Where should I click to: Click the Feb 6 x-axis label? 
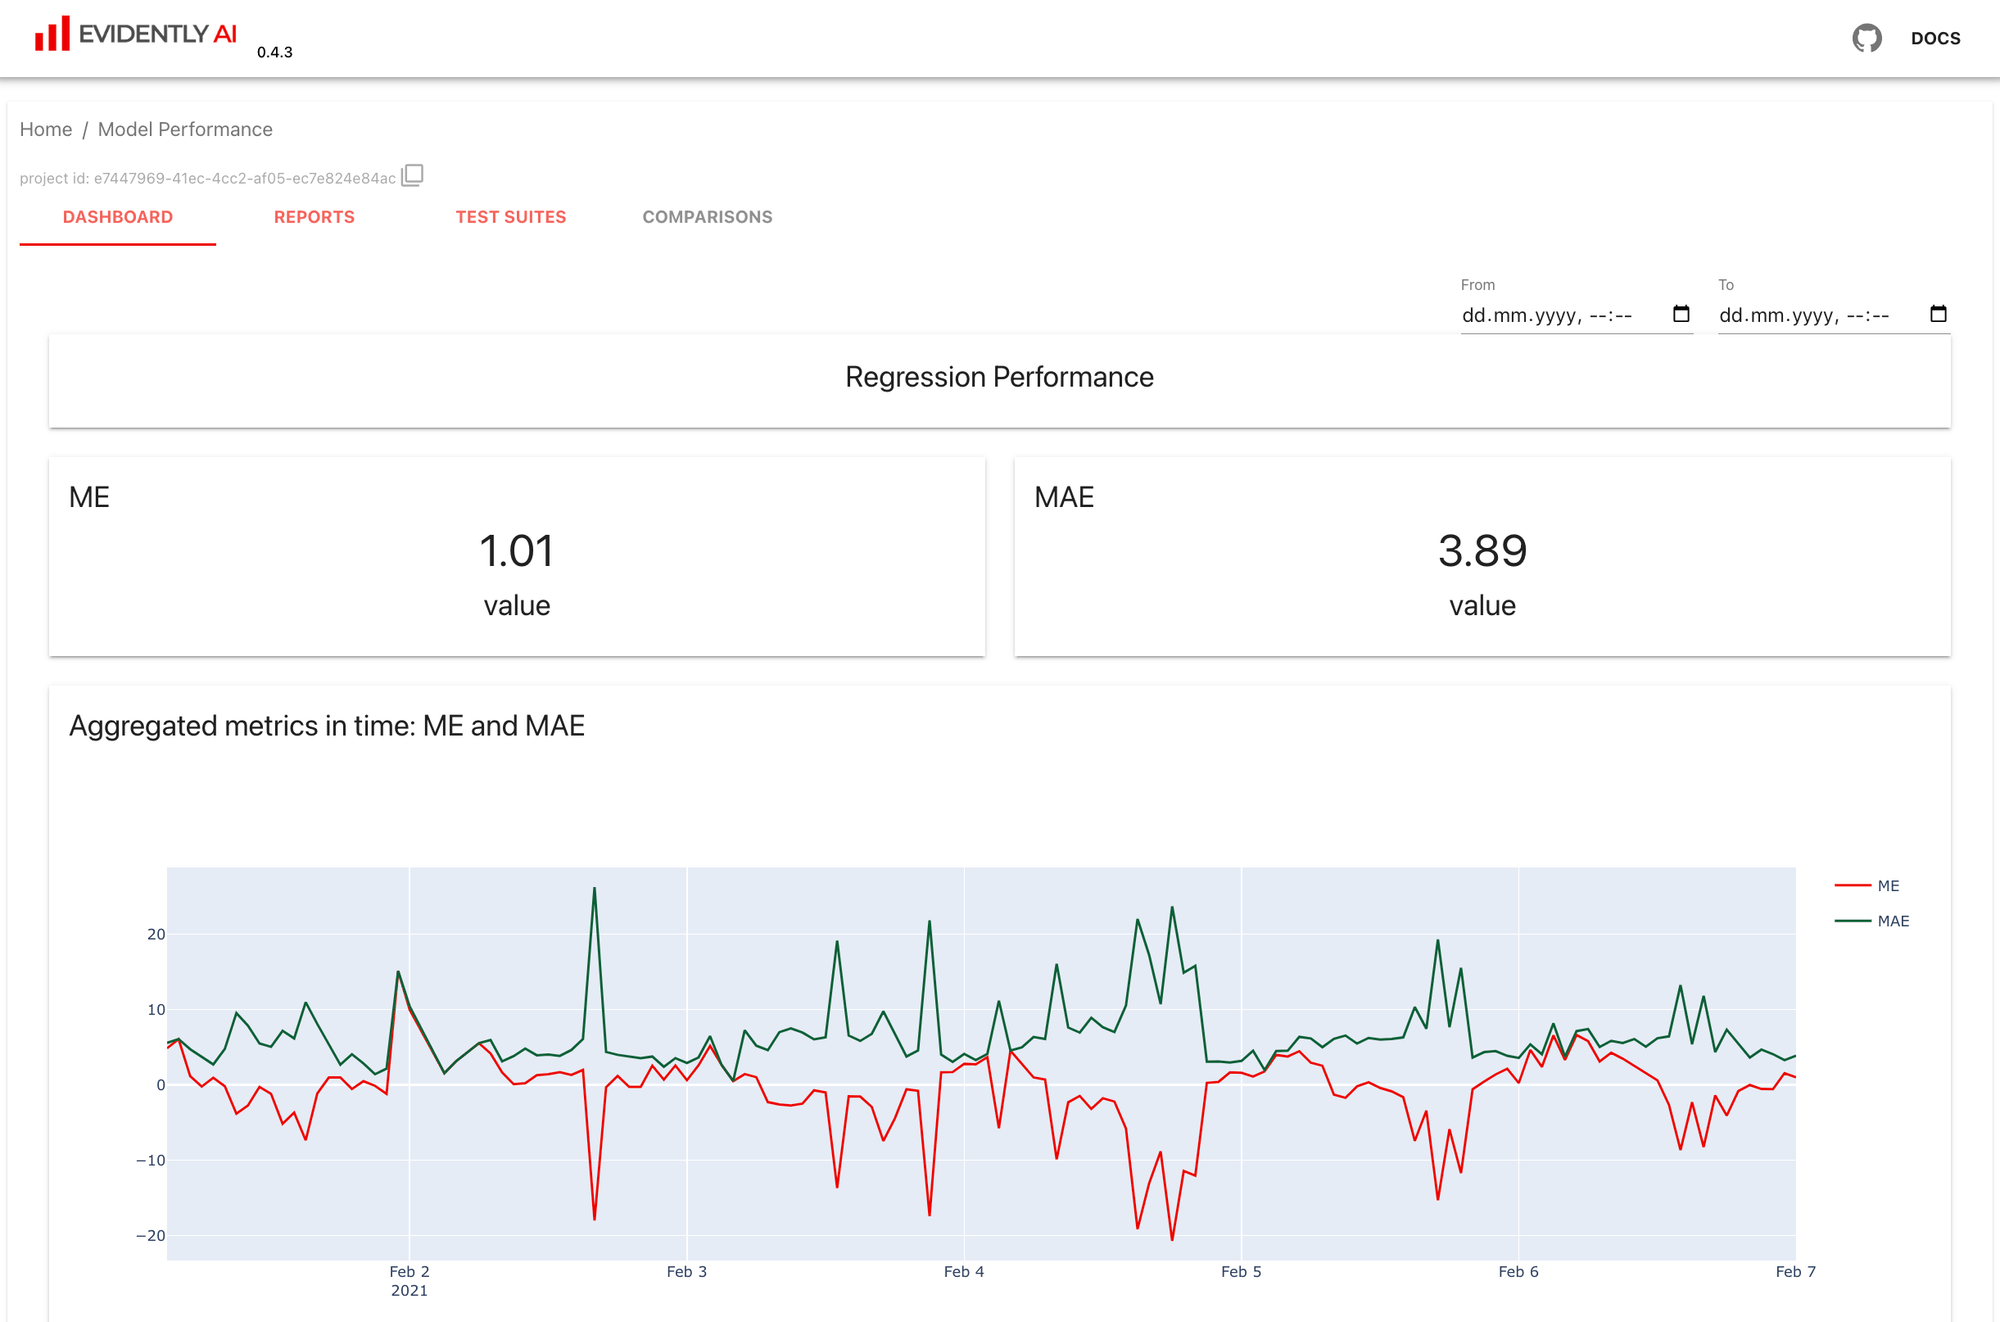[1518, 1272]
